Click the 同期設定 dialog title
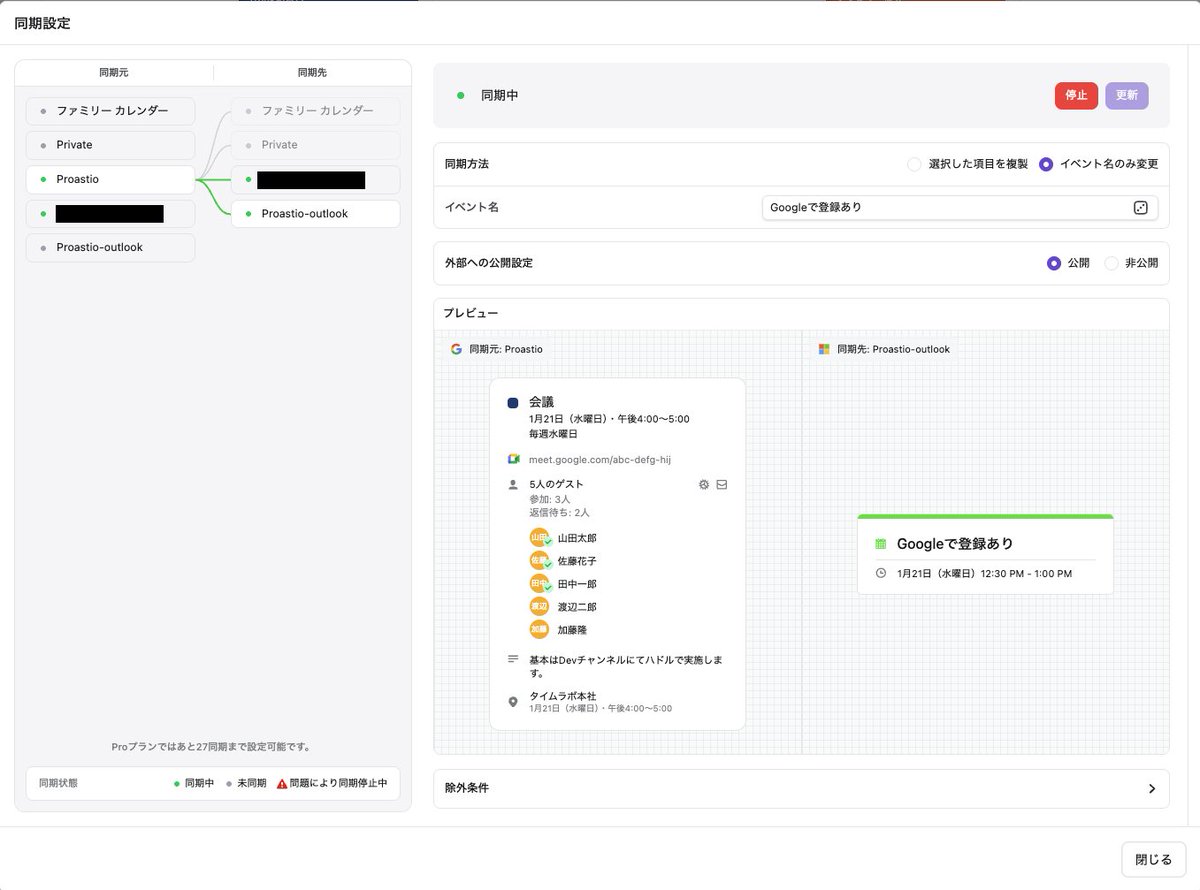The height and width of the screenshot is (890, 1200). [42, 22]
